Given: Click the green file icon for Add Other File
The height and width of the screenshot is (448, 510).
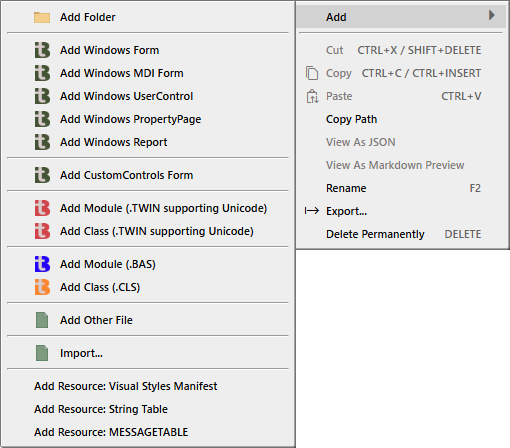Looking at the screenshot, I should [x=42, y=320].
